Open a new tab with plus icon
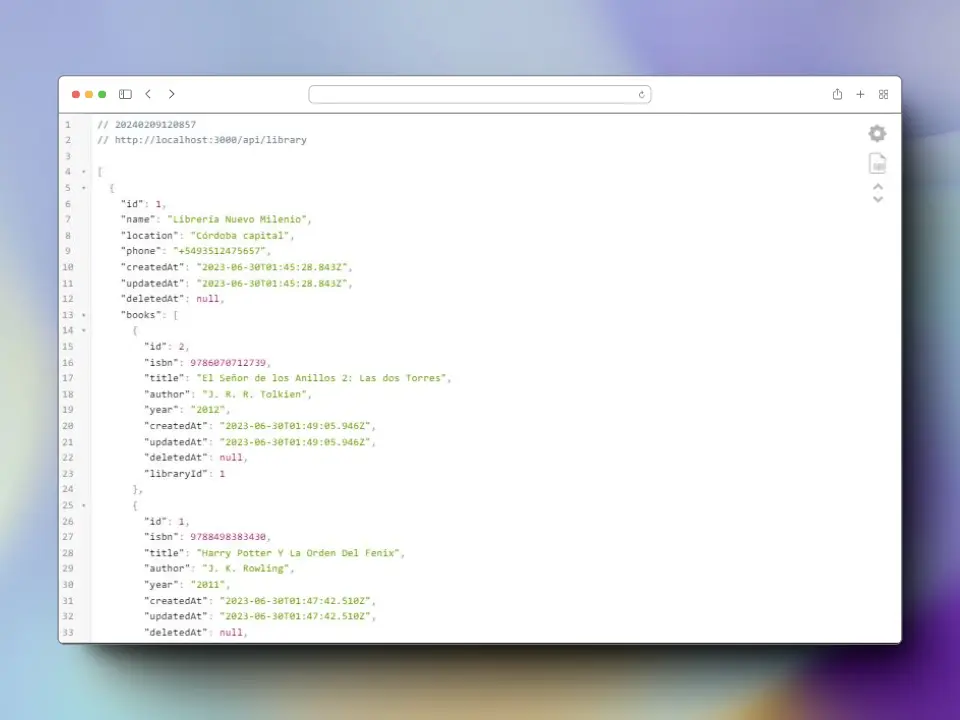Viewport: 960px width, 720px height. pyautogui.click(x=860, y=94)
